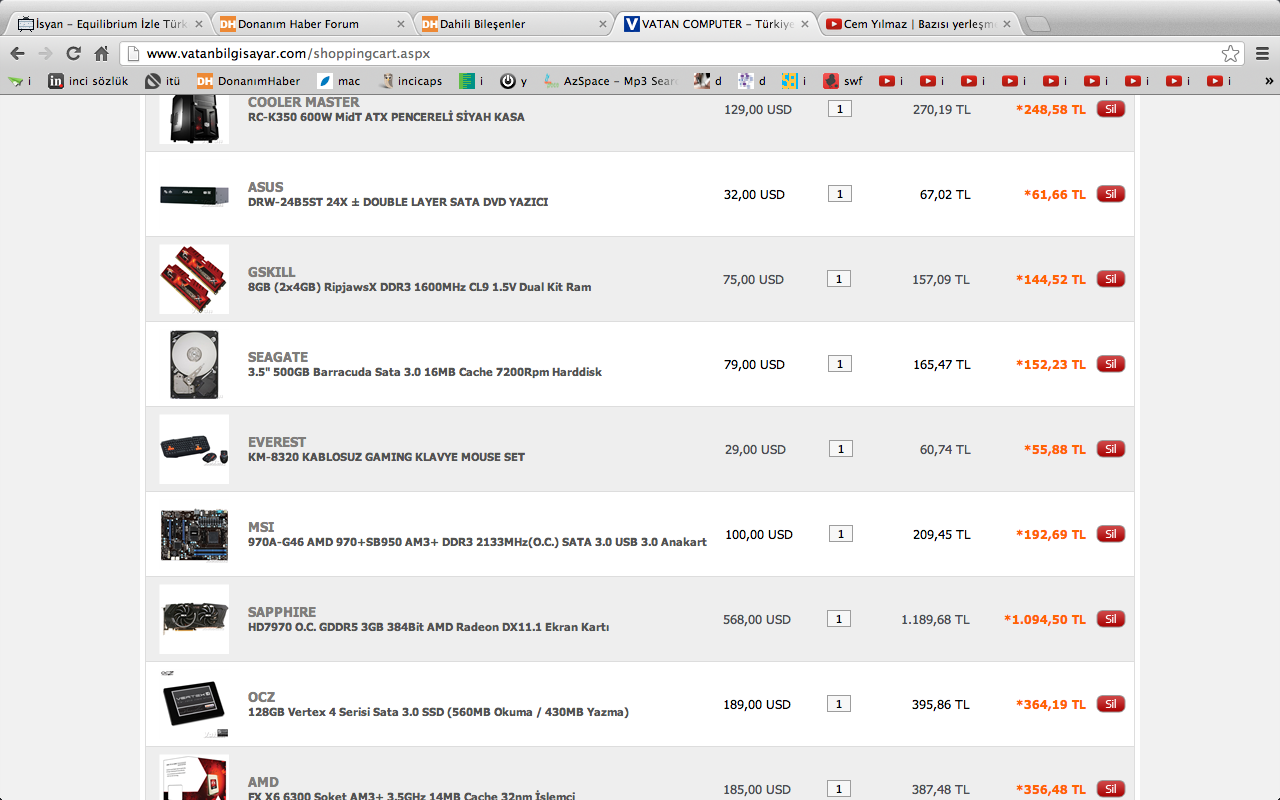Open the DonanımHaber bookmark
Screen dimensions: 1280x800
pos(248,81)
